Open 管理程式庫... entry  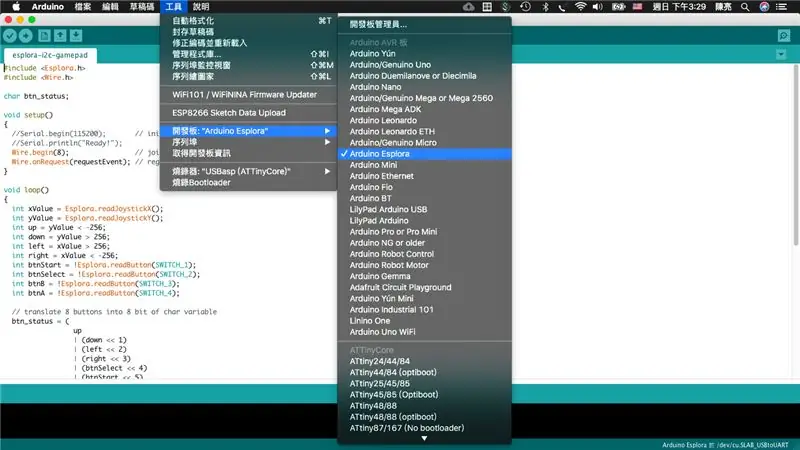[x=248, y=54]
